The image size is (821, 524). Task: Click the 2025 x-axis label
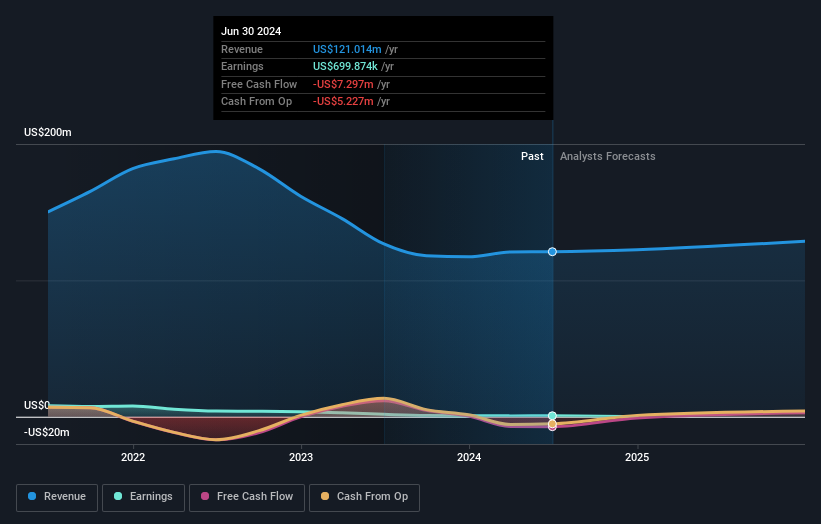pyautogui.click(x=637, y=458)
